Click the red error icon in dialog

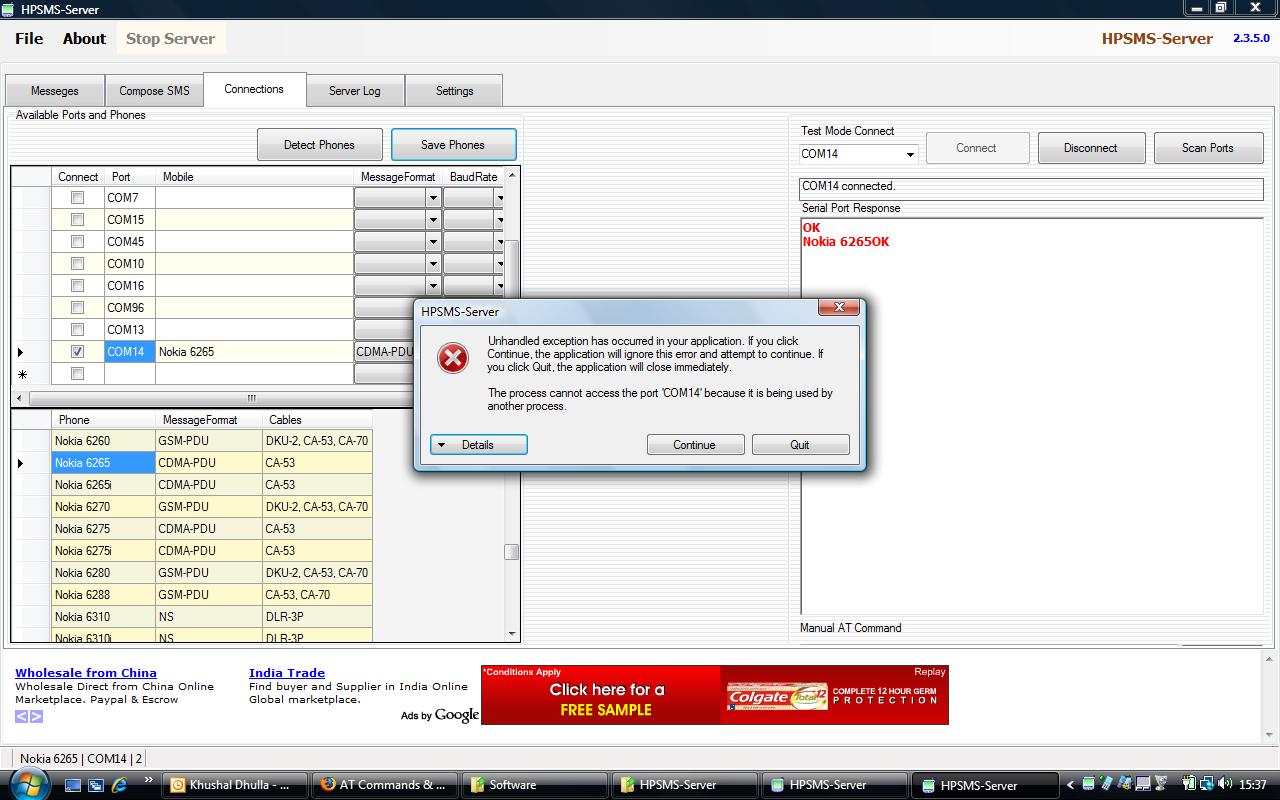(453, 358)
